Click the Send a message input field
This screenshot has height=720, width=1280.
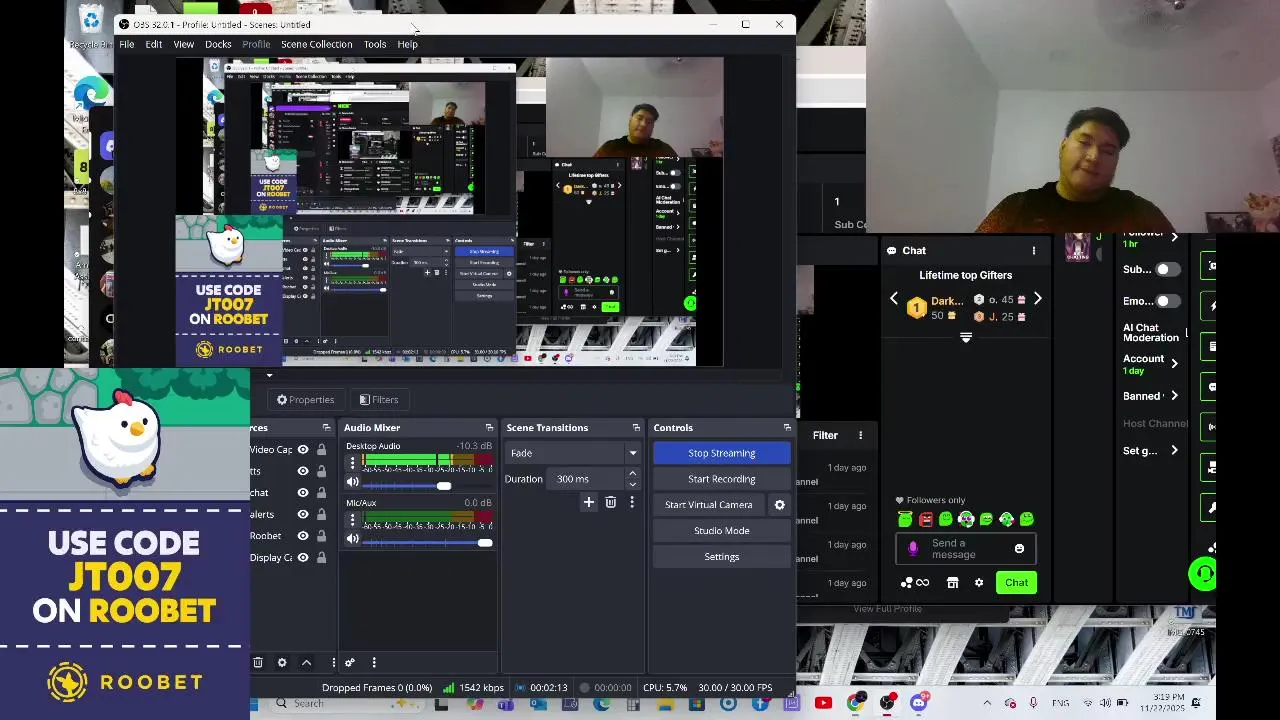(x=964, y=549)
